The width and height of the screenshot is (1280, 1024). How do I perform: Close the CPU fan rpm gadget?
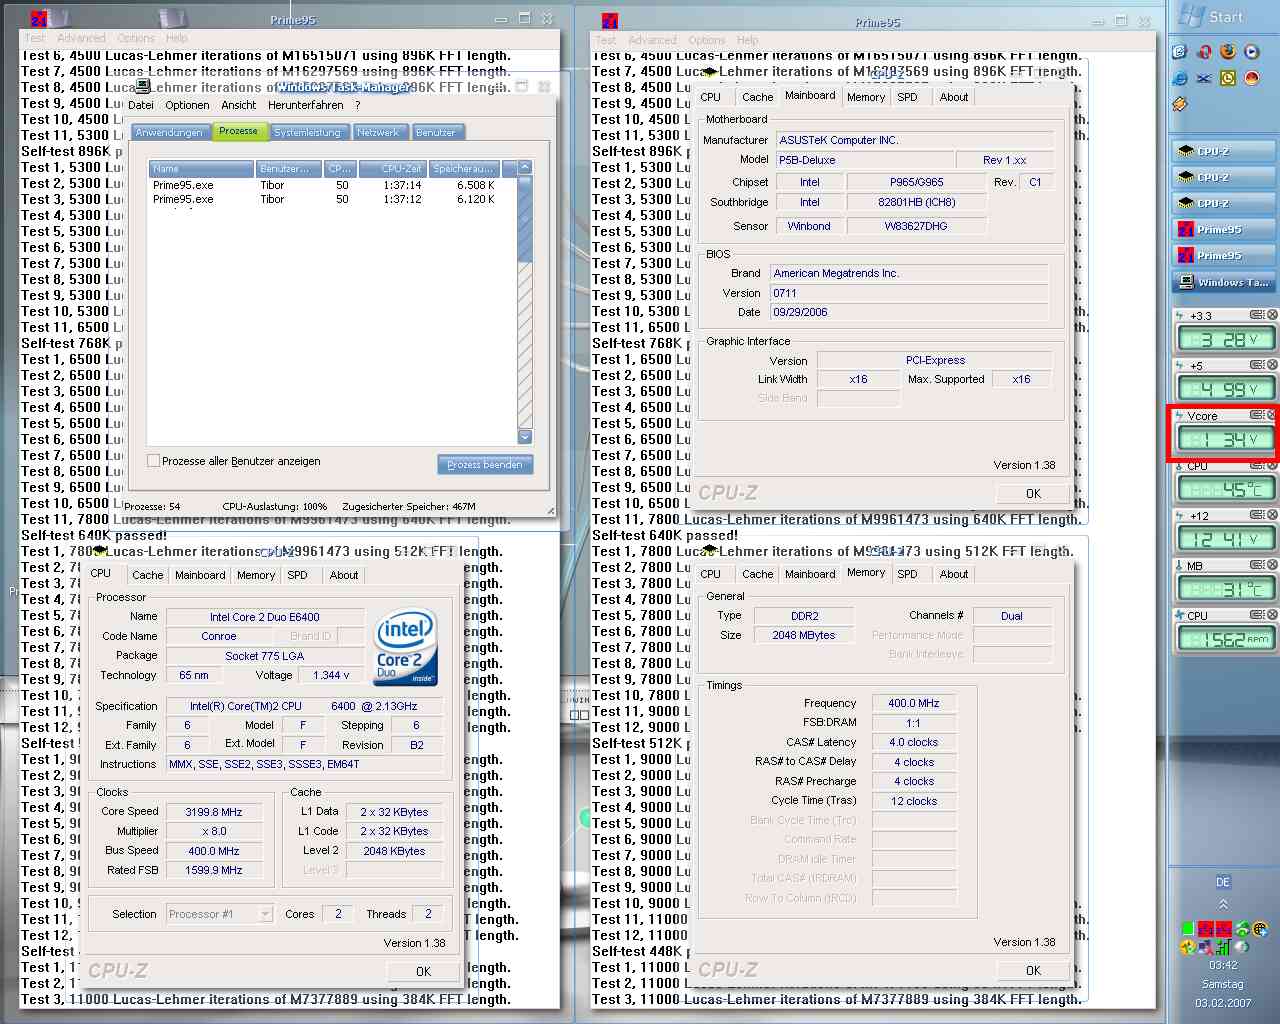point(1272,615)
